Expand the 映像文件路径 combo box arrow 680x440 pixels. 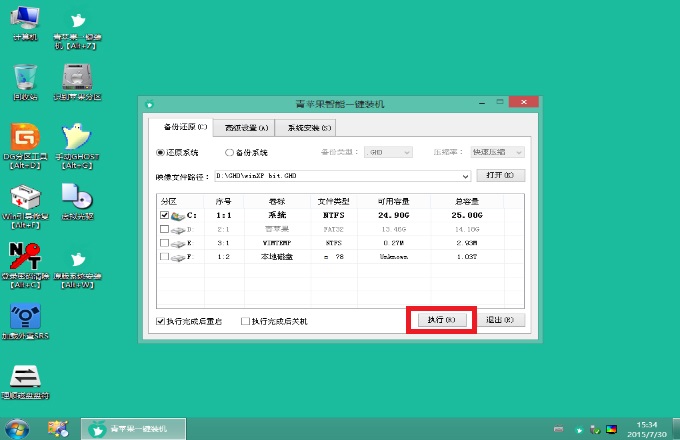pos(465,176)
